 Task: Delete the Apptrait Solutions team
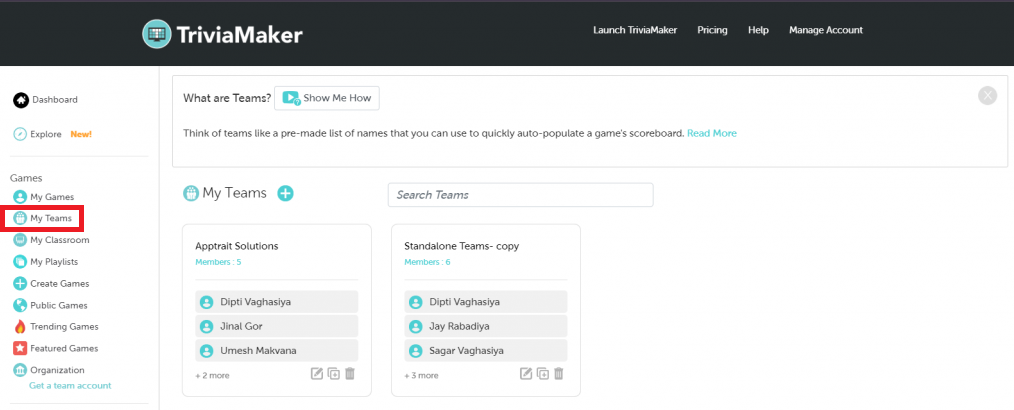pyautogui.click(x=350, y=374)
